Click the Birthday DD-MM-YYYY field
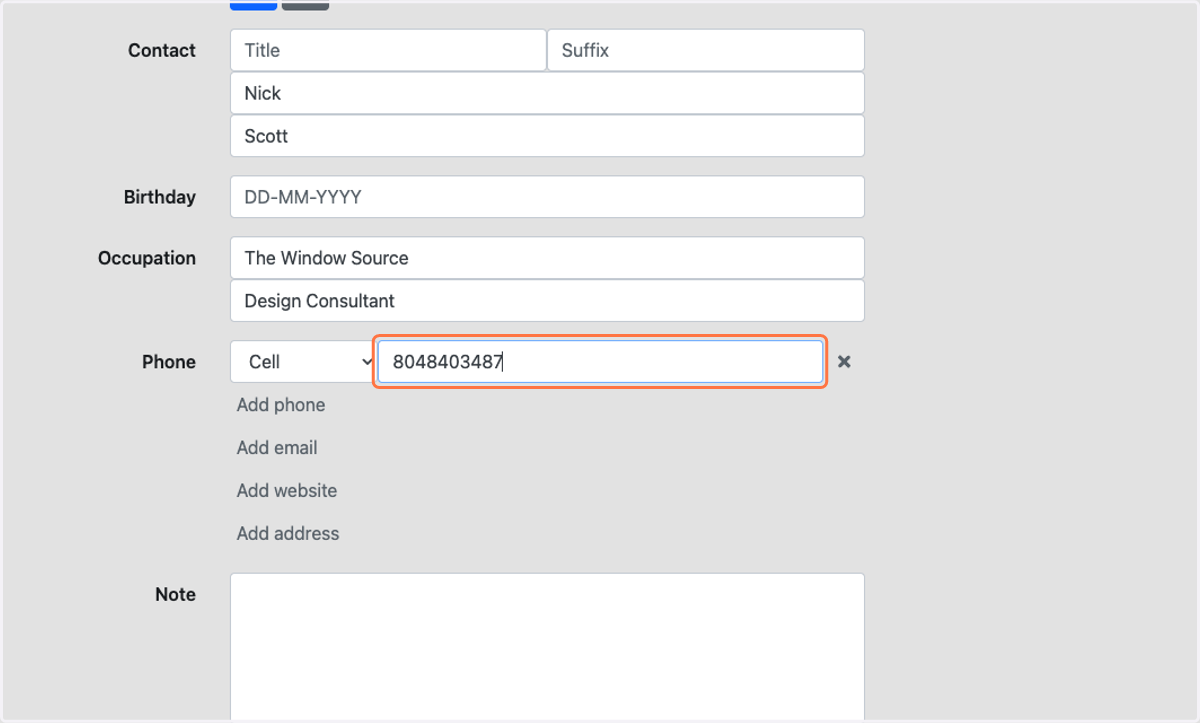 pyautogui.click(x=547, y=197)
